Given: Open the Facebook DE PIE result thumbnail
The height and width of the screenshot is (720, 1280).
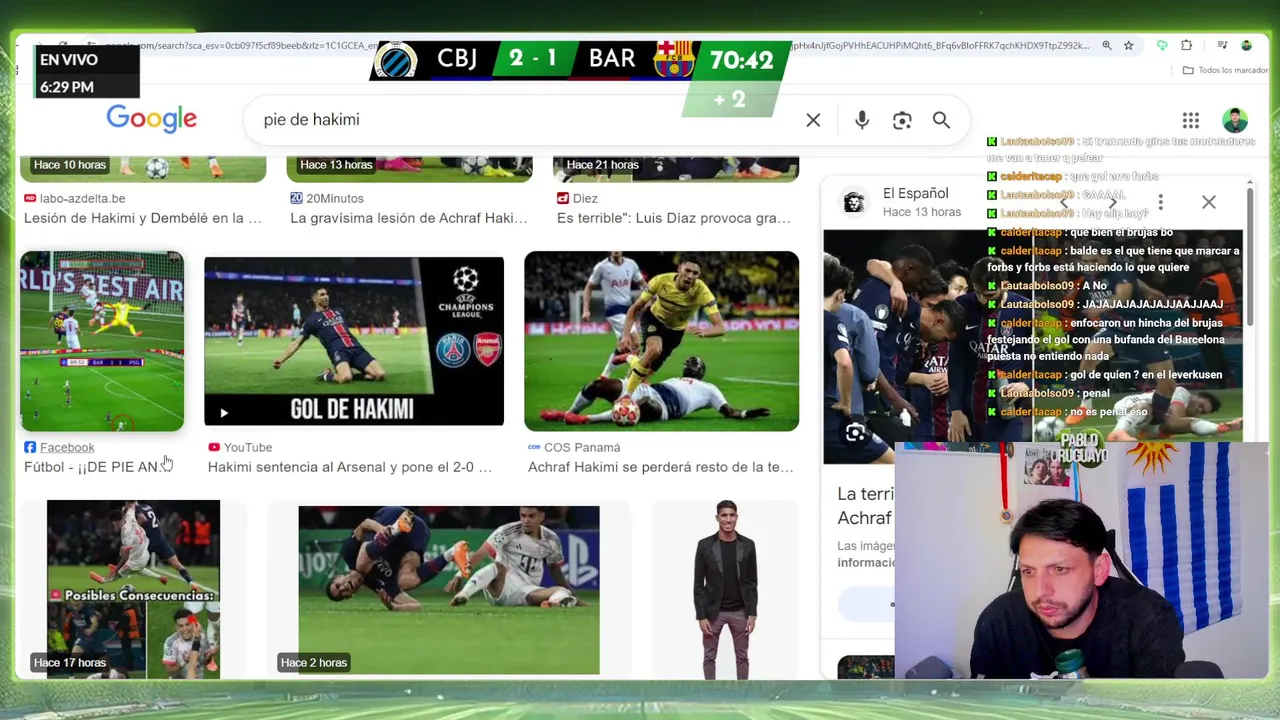Looking at the screenshot, I should (102, 341).
